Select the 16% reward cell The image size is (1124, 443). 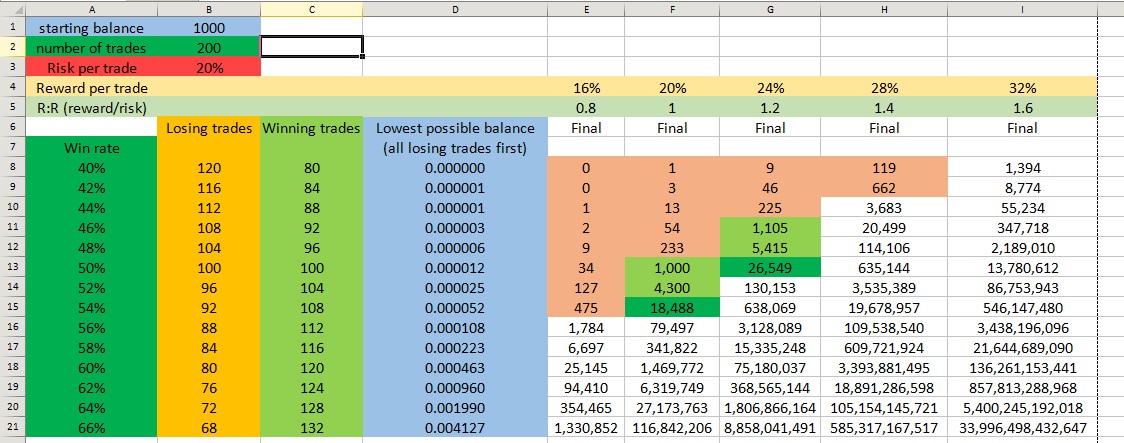coord(586,88)
